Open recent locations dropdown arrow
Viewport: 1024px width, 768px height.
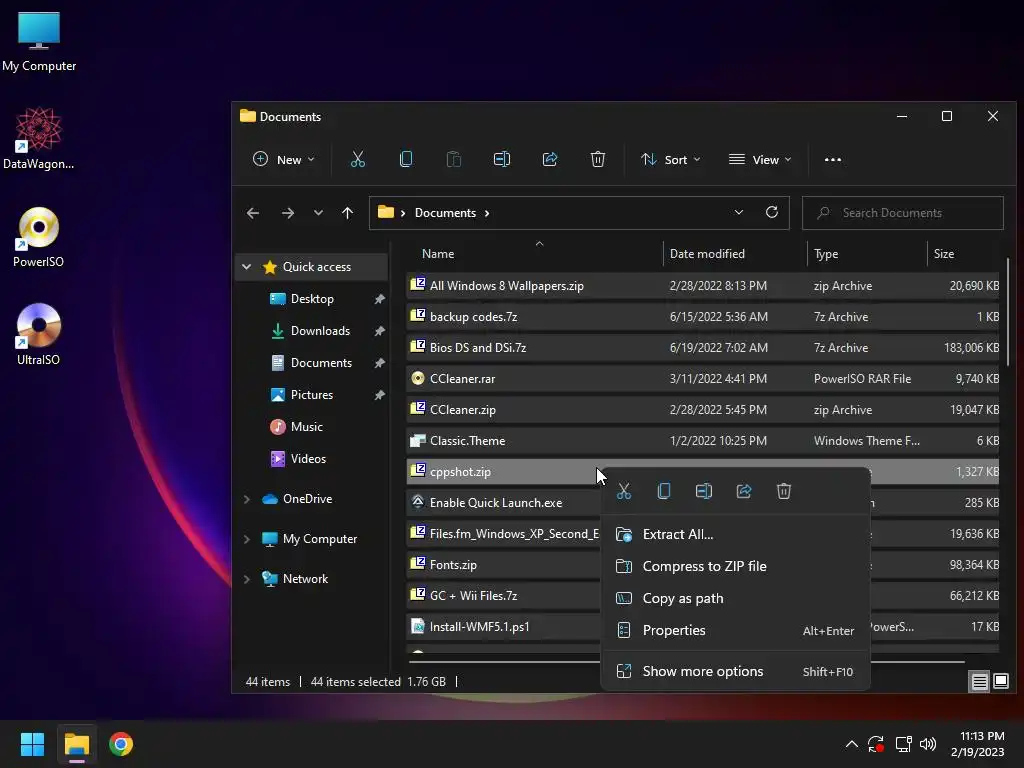pos(318,213)
